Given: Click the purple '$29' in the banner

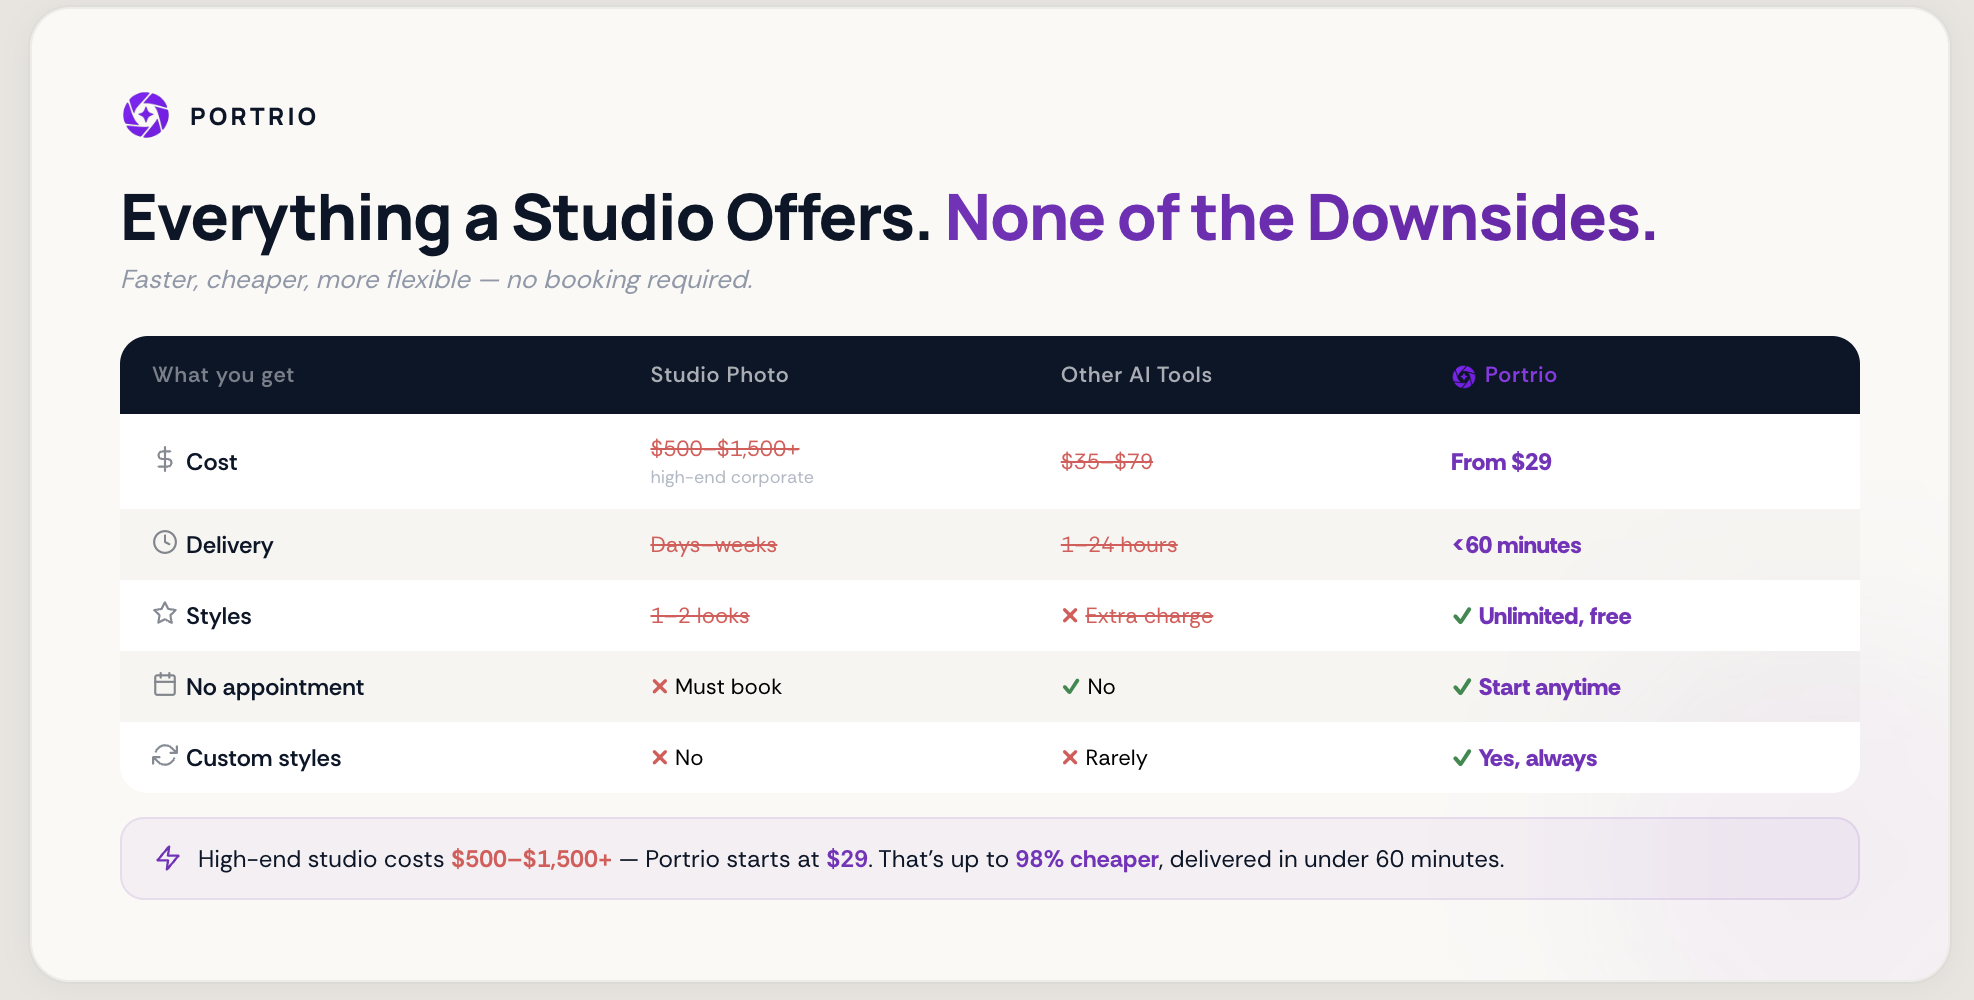Looking at the screenshot, I should click(x=847, y=859).
